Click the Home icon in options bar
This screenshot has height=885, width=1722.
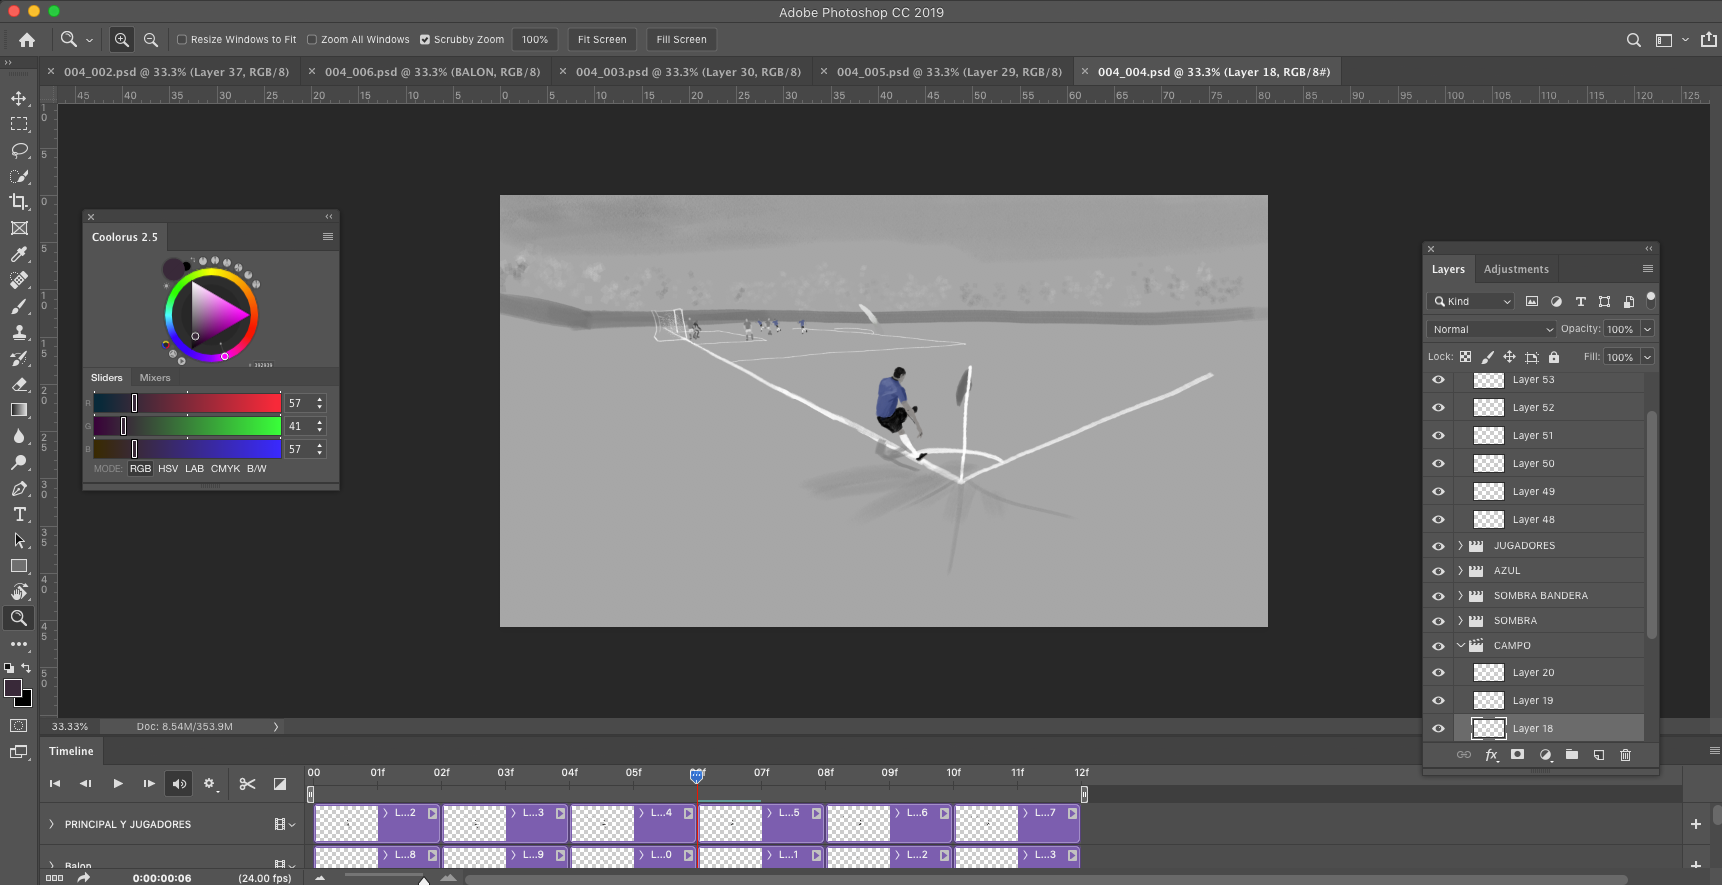coord(27,40)
